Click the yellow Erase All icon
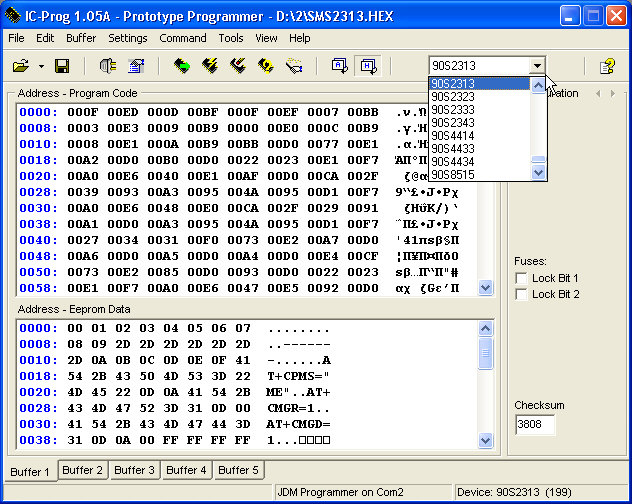This screenshot has height=504, width=632. [x=266, y=66]
